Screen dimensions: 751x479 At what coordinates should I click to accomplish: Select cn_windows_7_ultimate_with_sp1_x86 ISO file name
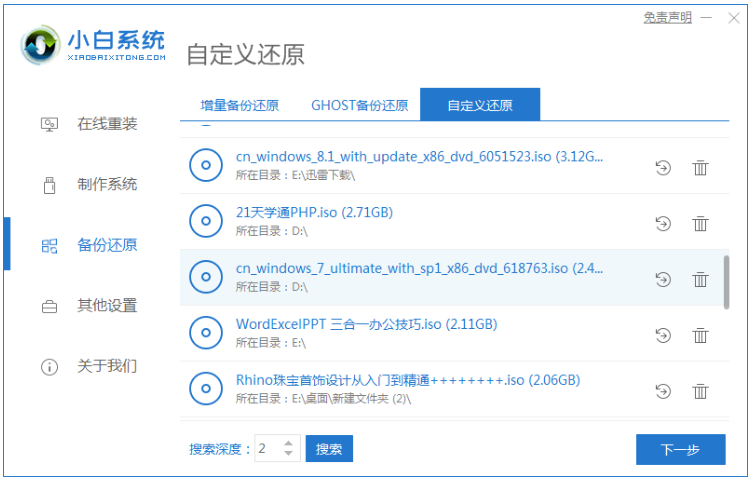click(x=419, y=268)
